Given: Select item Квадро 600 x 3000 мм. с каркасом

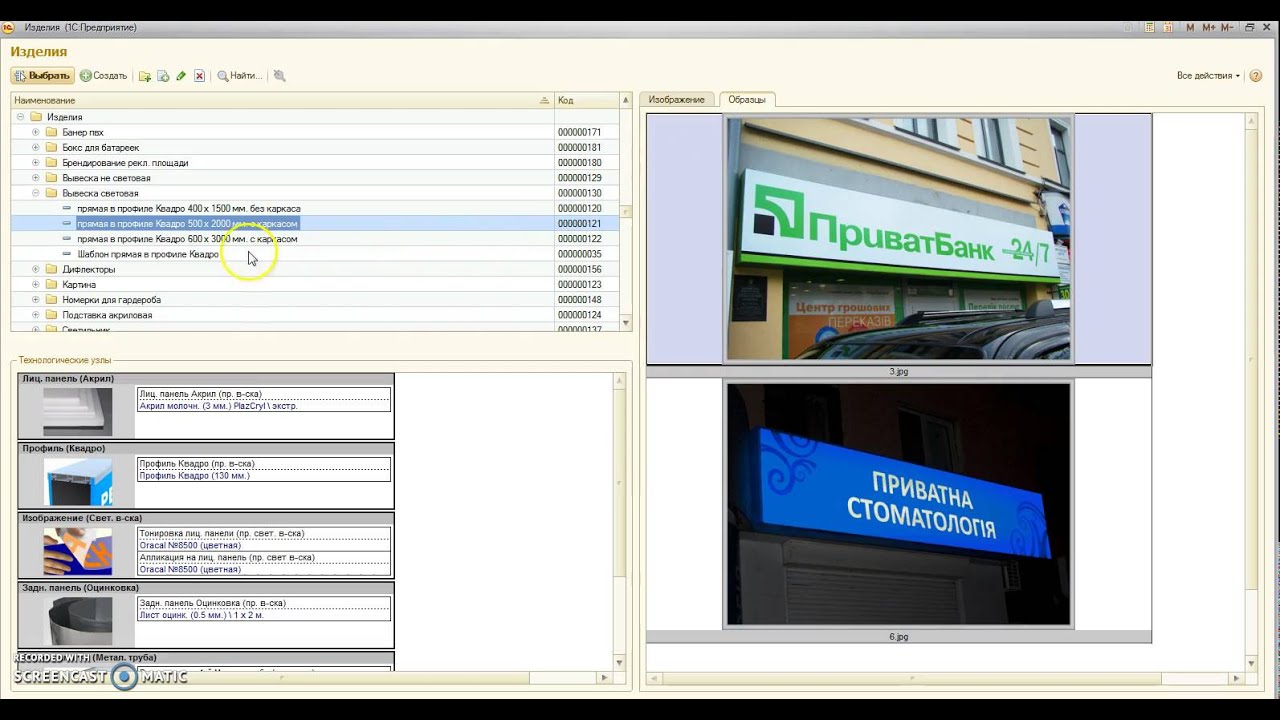Looking at the screenshot, I should [x=187, y=239].
